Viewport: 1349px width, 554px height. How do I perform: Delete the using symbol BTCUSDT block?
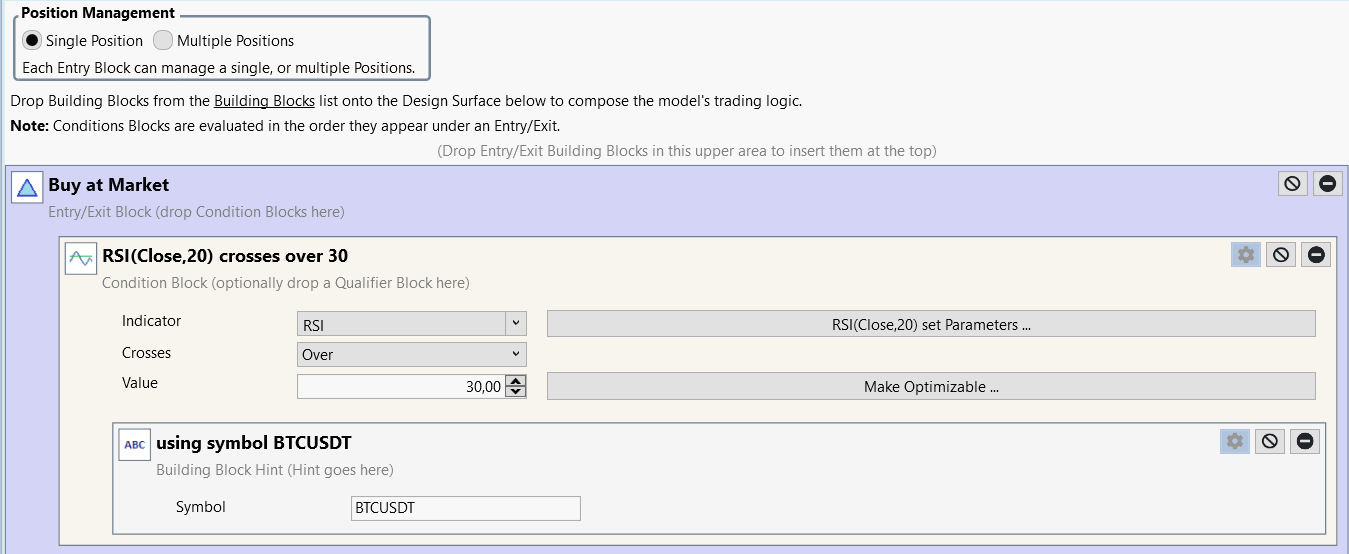pyautogui.click(x=1304, y=441)
